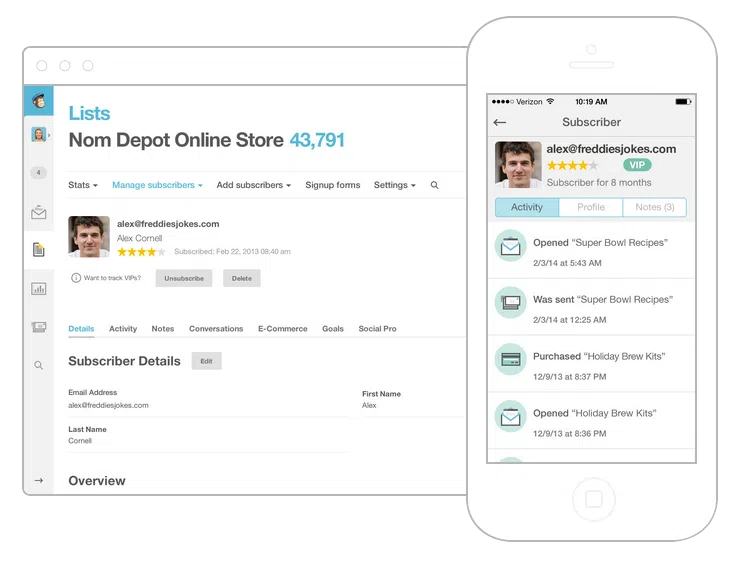Click the subscriber's star rating on desktop
Image resolution: width=747 pixels, height=566 pixels.
click(141, 252)
